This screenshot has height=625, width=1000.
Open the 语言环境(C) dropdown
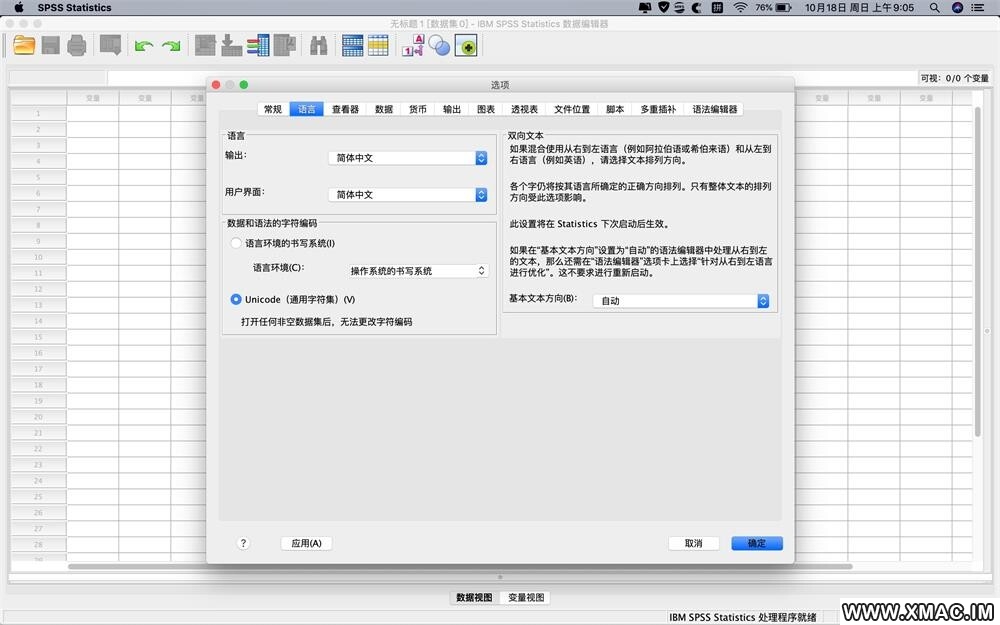coord(418,270)
